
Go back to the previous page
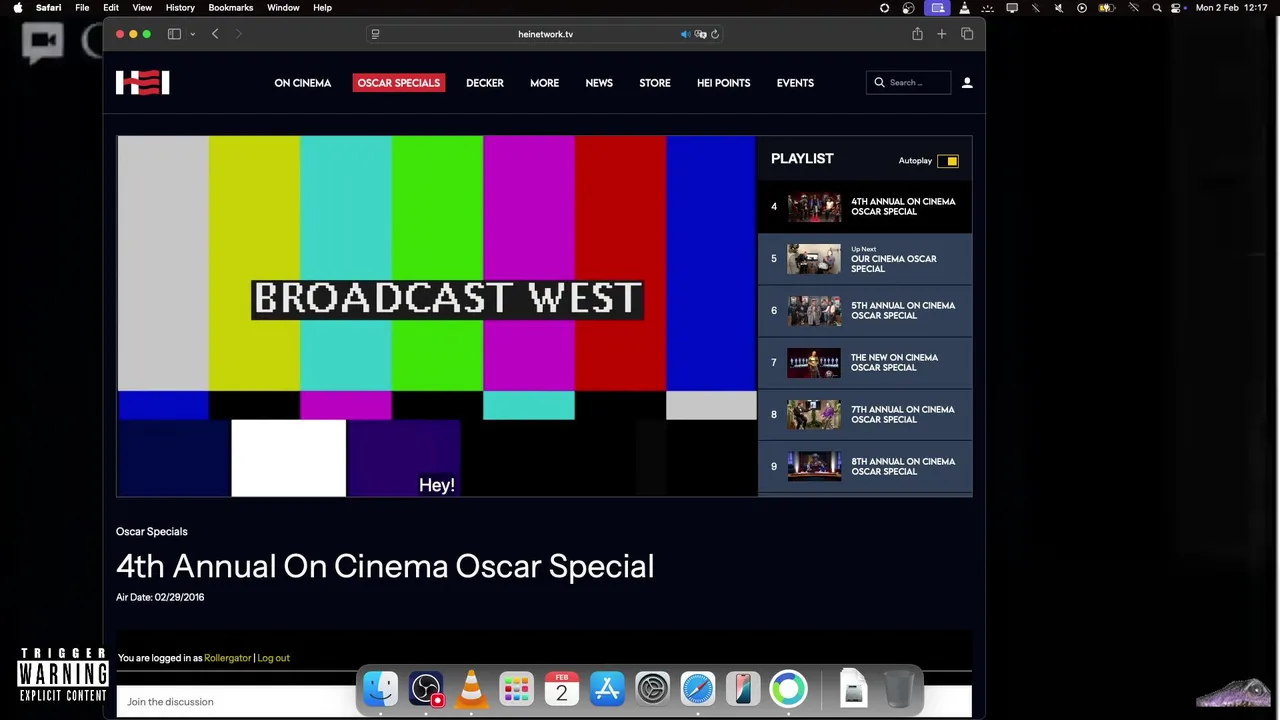[x=215, y=34]
